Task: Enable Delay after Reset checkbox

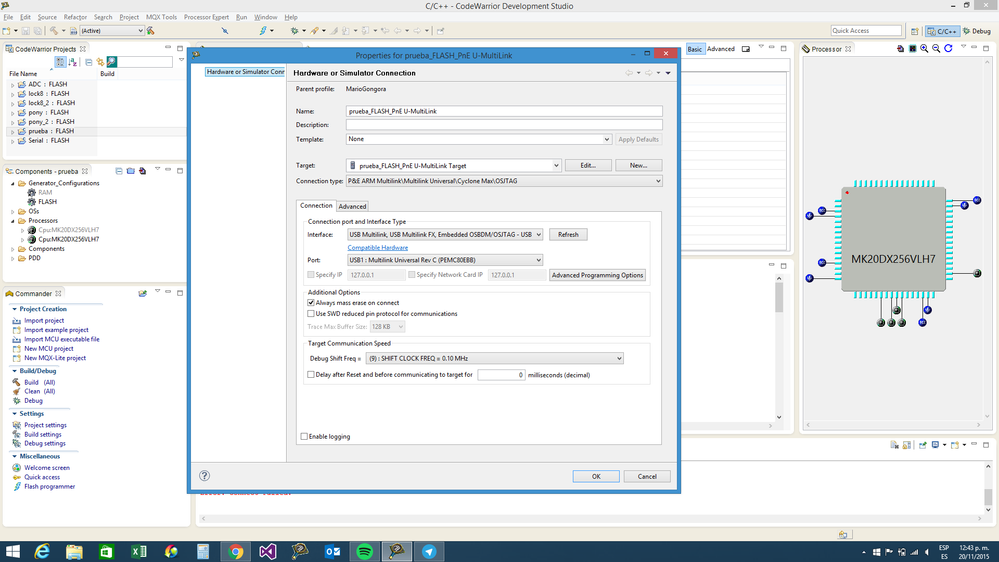Action: tap(311, 375)
